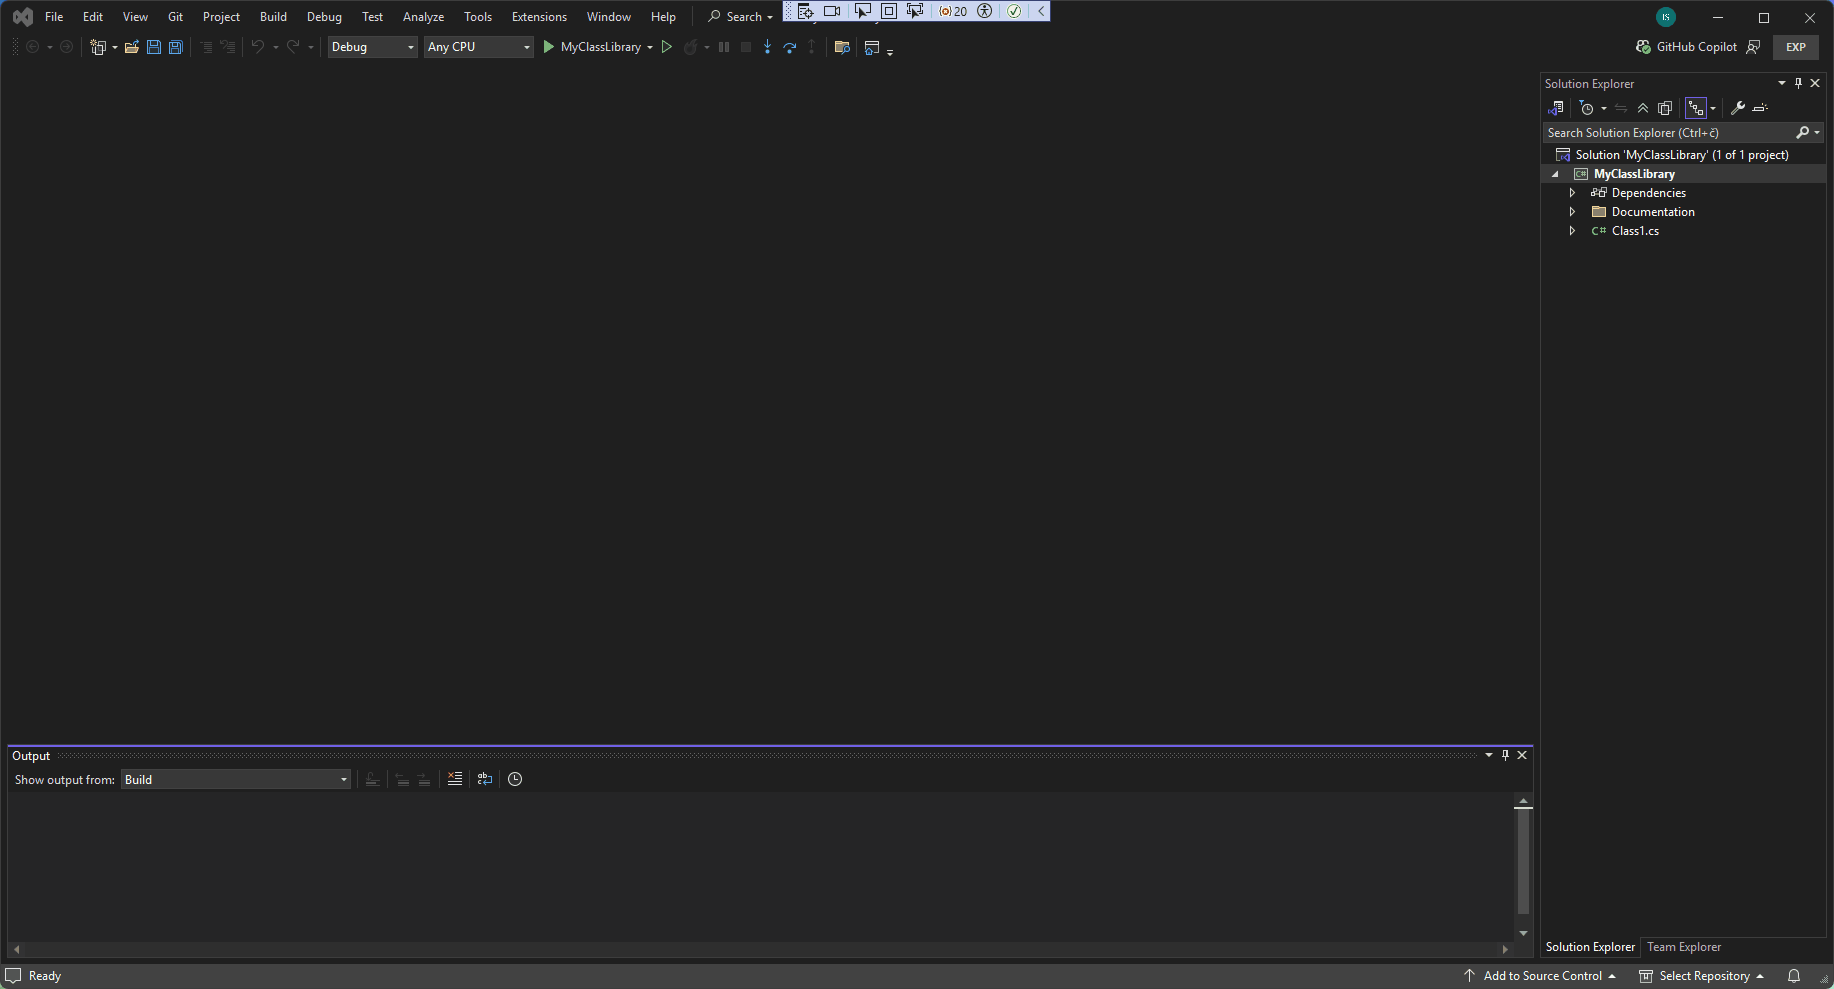Open the Extensions menu
Screen dimensions: 1834x989
(539, 17)
